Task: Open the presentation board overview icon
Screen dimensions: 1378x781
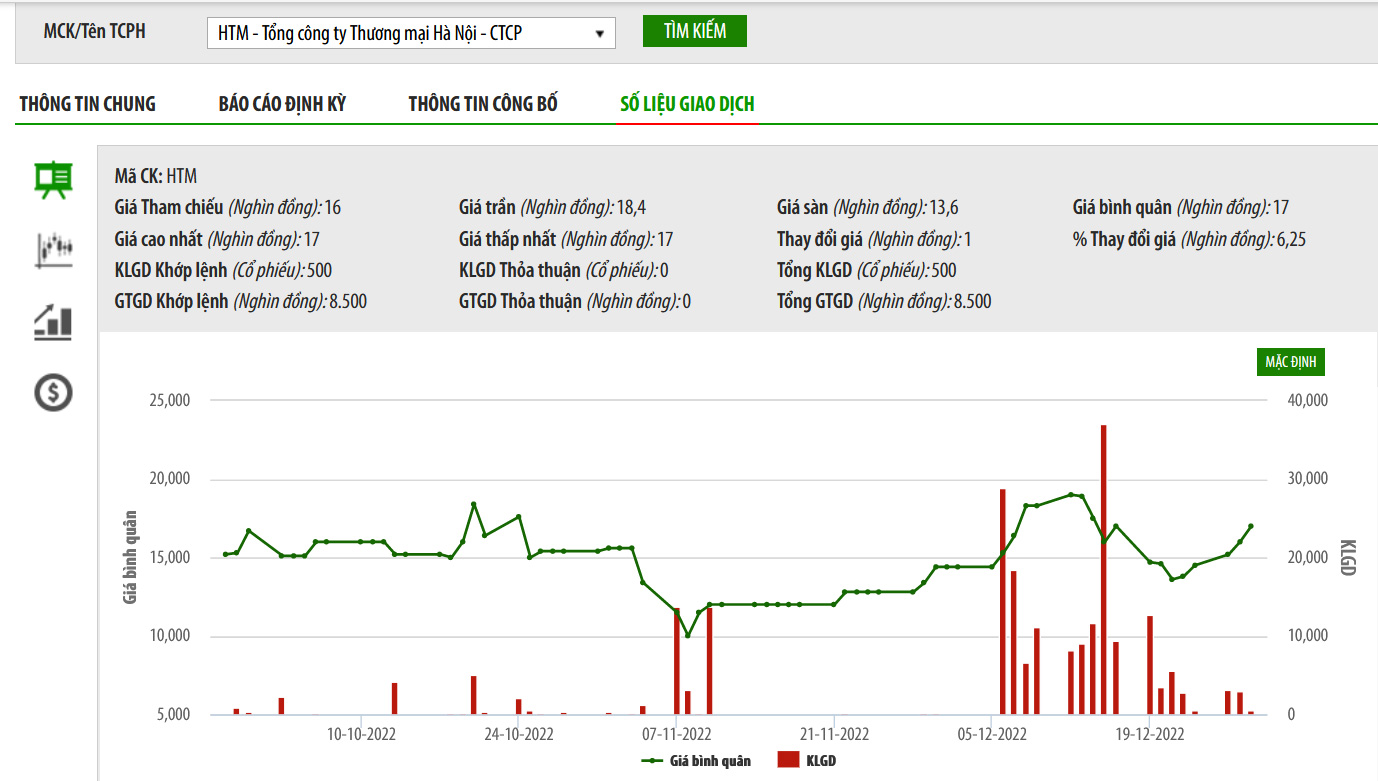Action: pyautogui.click(x=53, y=180)
